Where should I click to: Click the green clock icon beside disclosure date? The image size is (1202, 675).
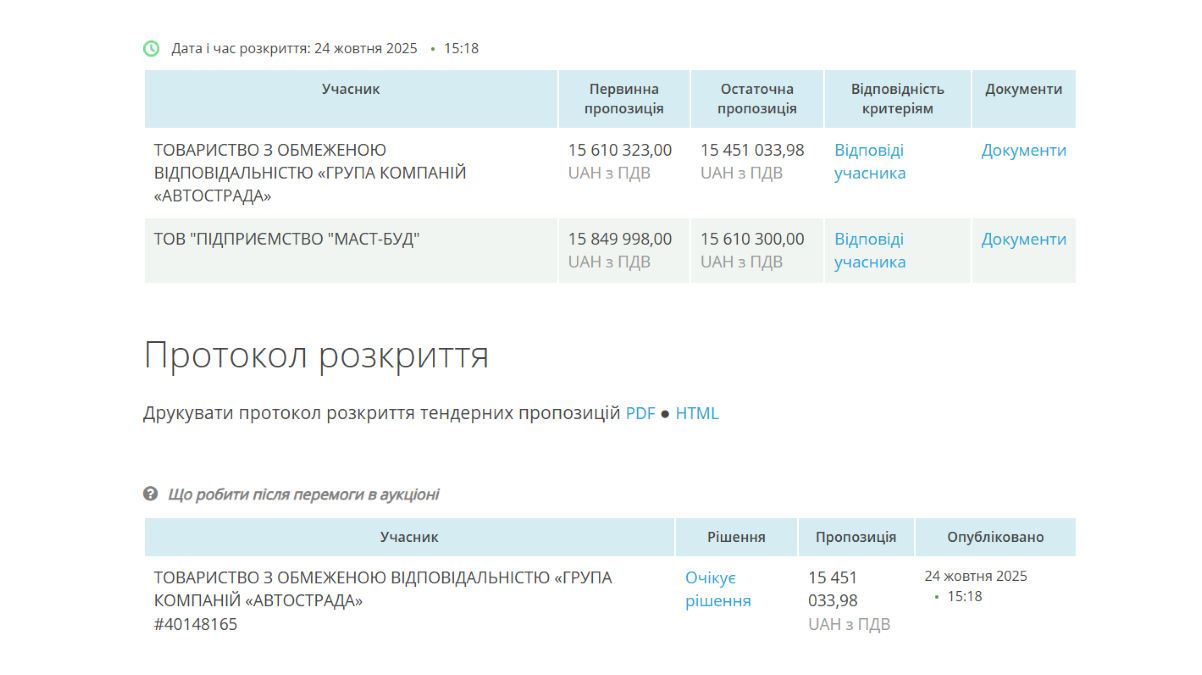click(x=151, y=48)
